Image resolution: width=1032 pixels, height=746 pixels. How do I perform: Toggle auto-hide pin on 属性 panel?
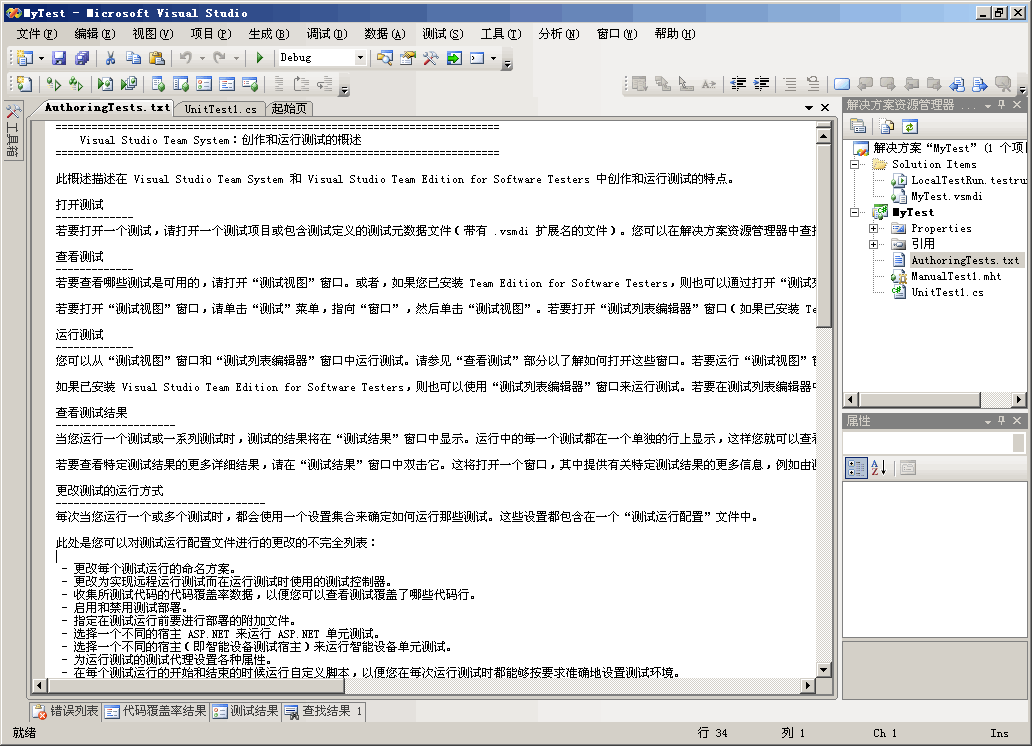coord(1002,420)
